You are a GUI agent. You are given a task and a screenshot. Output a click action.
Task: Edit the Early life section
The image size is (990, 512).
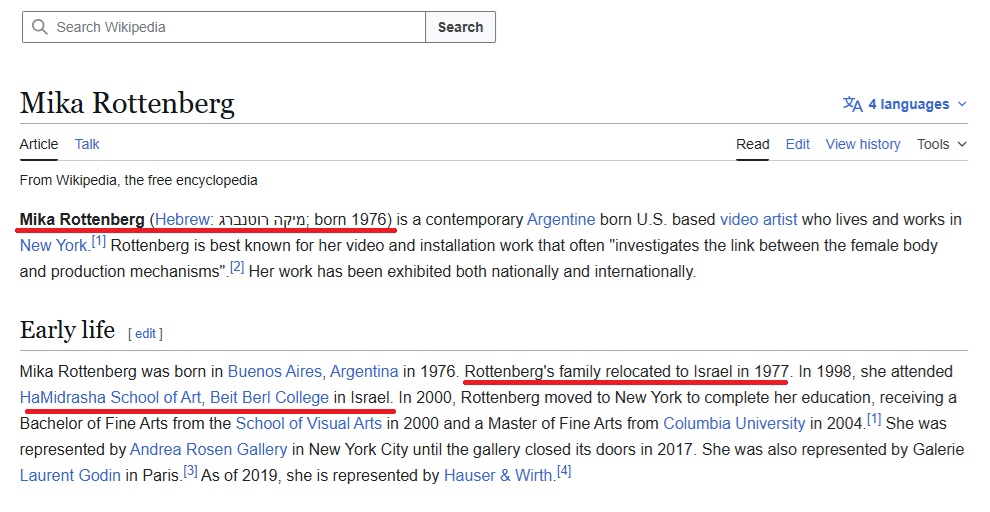145,334
